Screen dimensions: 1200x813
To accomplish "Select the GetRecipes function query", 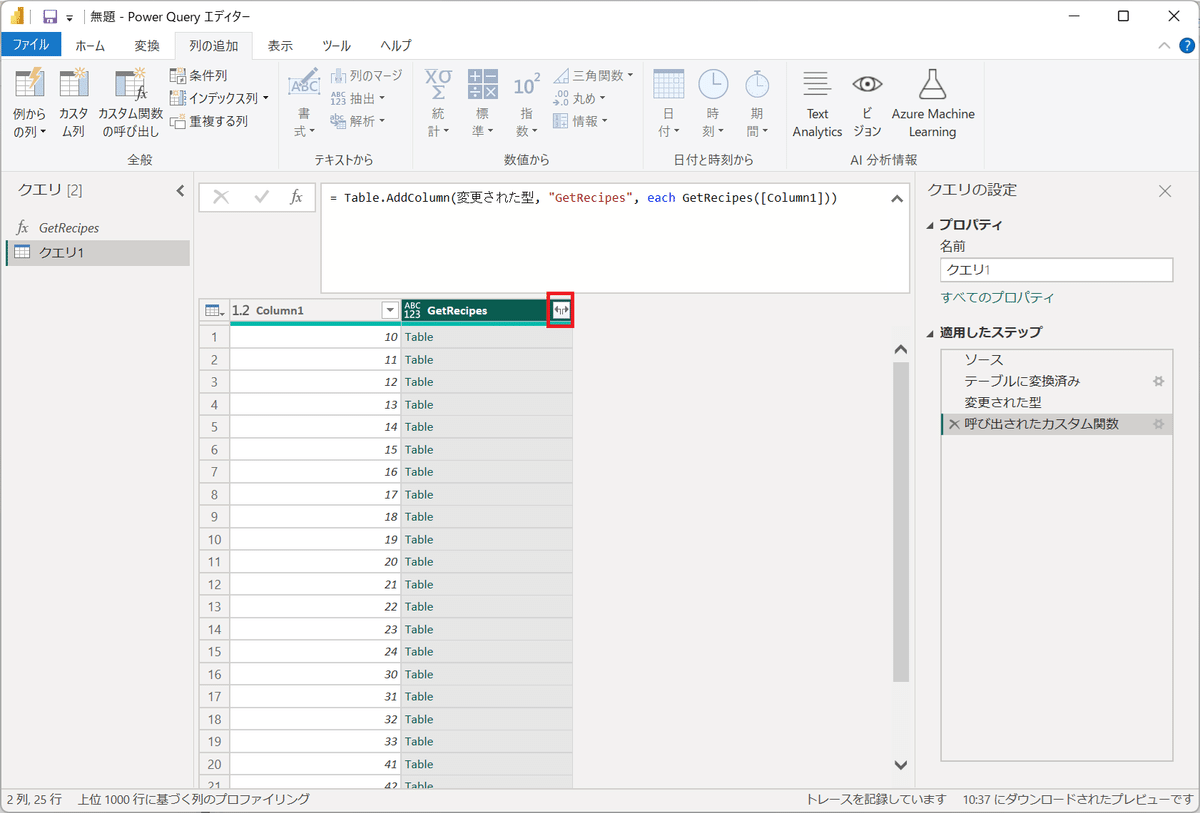I will tap(97, 228).
